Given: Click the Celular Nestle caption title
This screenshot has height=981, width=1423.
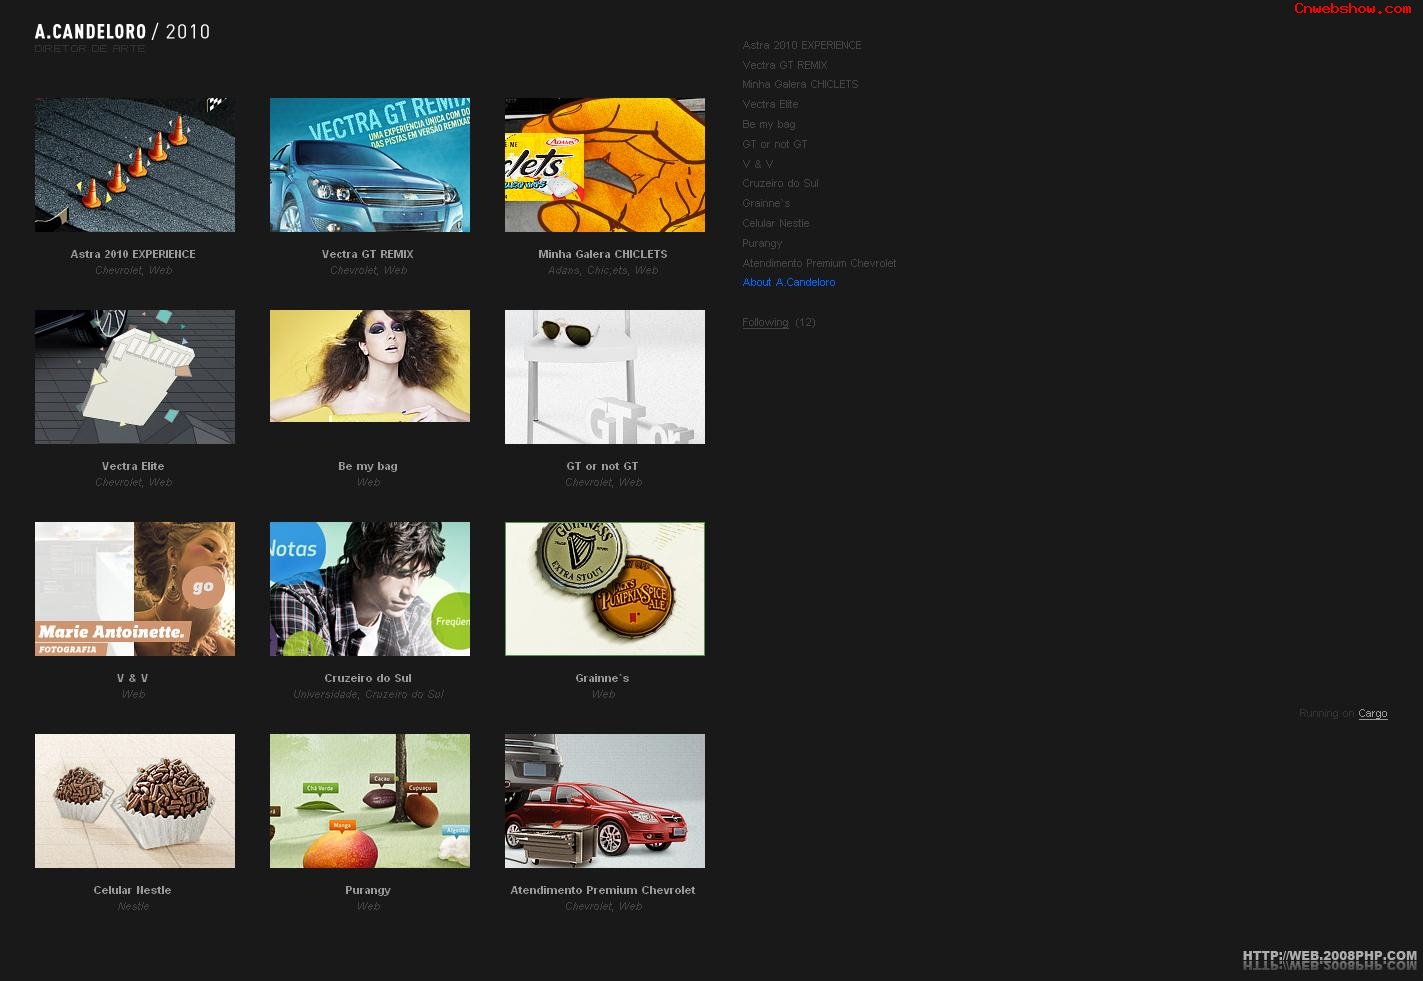Looking at the screenshot, I should click(133, 890).
